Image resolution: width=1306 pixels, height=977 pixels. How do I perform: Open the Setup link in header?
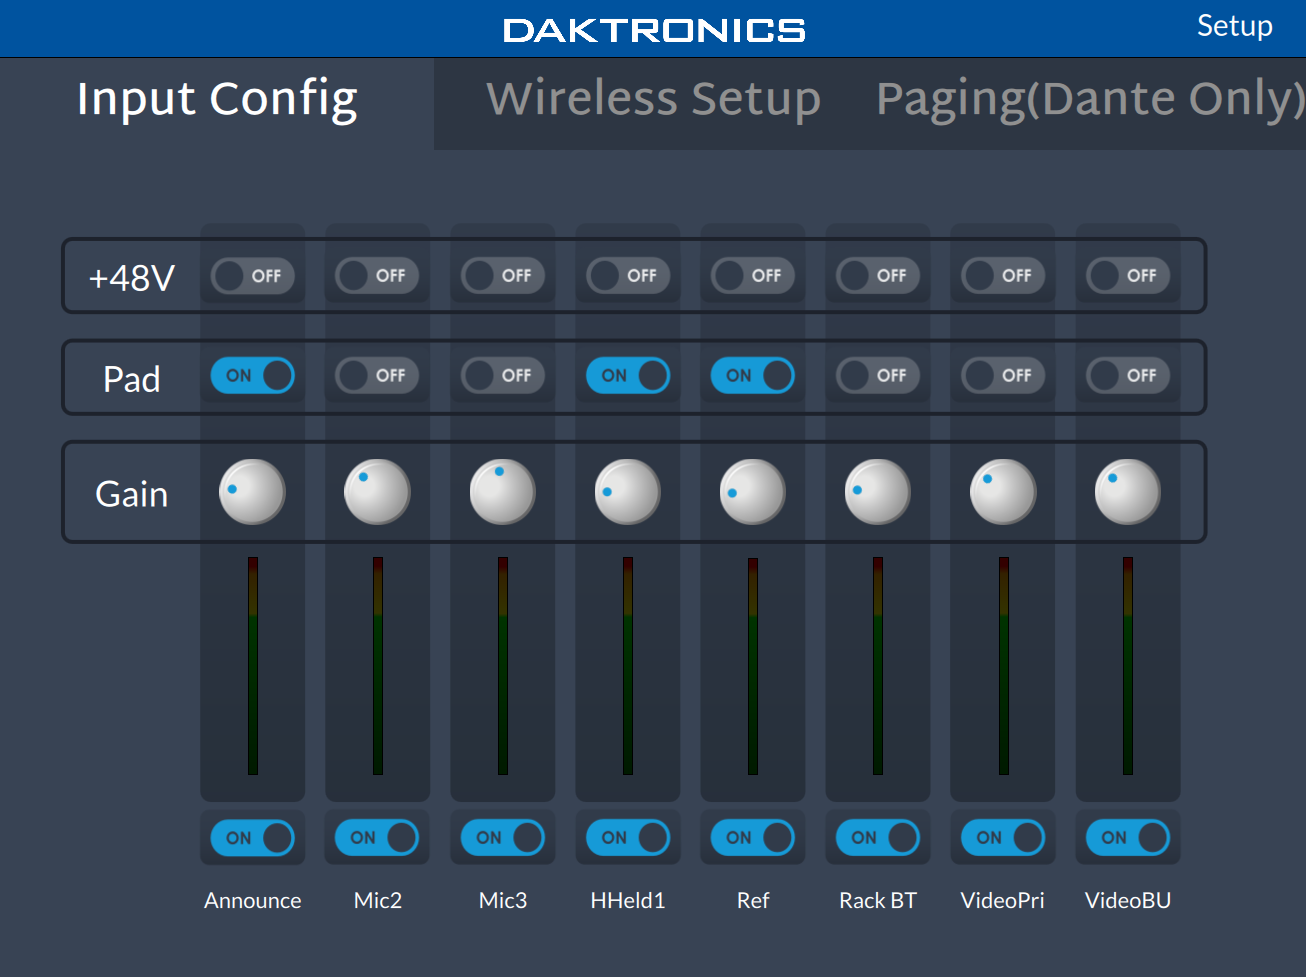pyautogui.click(x=1234, y=26)
